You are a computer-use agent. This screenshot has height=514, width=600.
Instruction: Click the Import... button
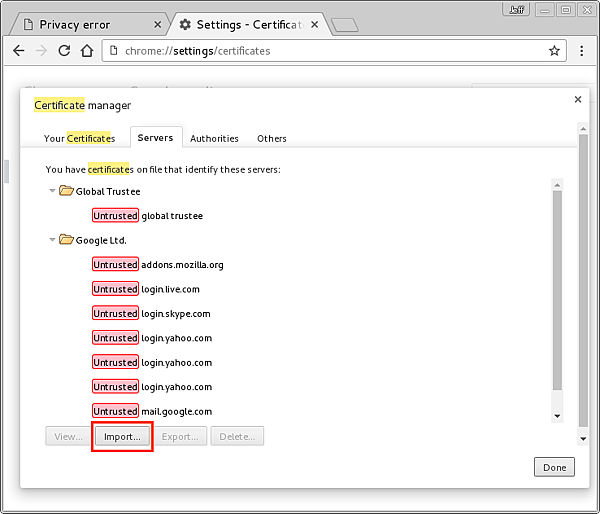[122, 436]
